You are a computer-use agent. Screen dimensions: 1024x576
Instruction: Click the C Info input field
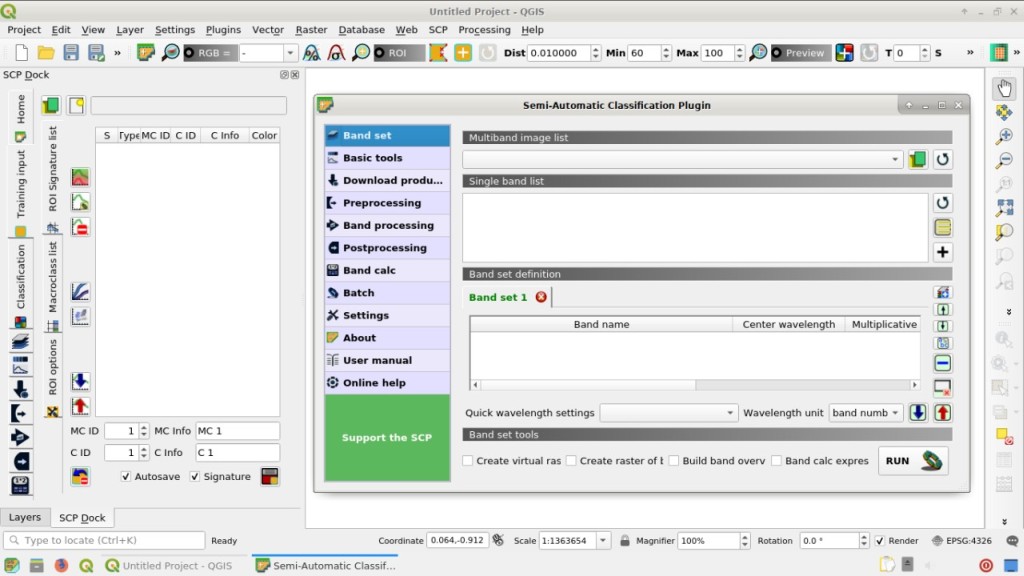(238, 453)
